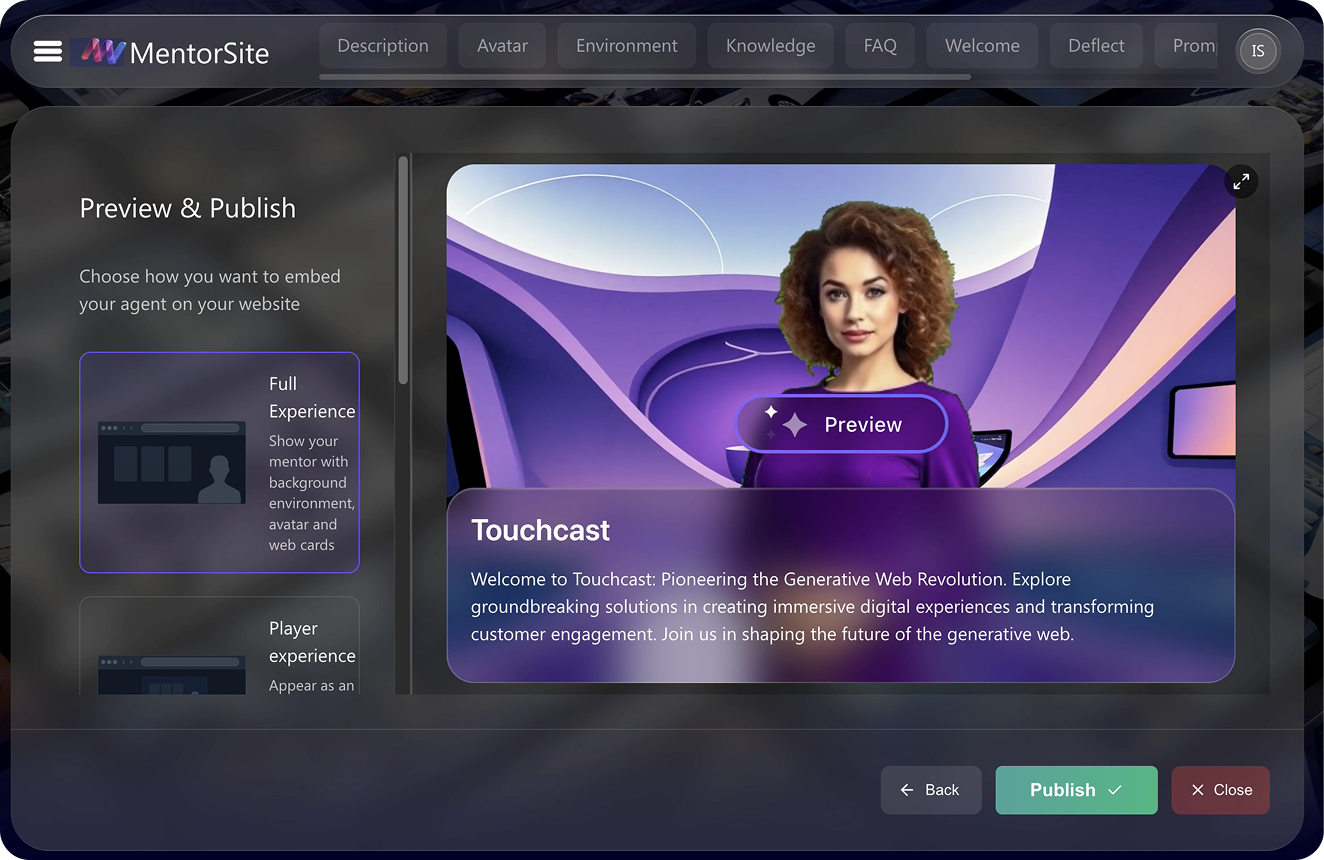
Task: Open the partially visible Prompt tab
Action: coord(1188,46)
